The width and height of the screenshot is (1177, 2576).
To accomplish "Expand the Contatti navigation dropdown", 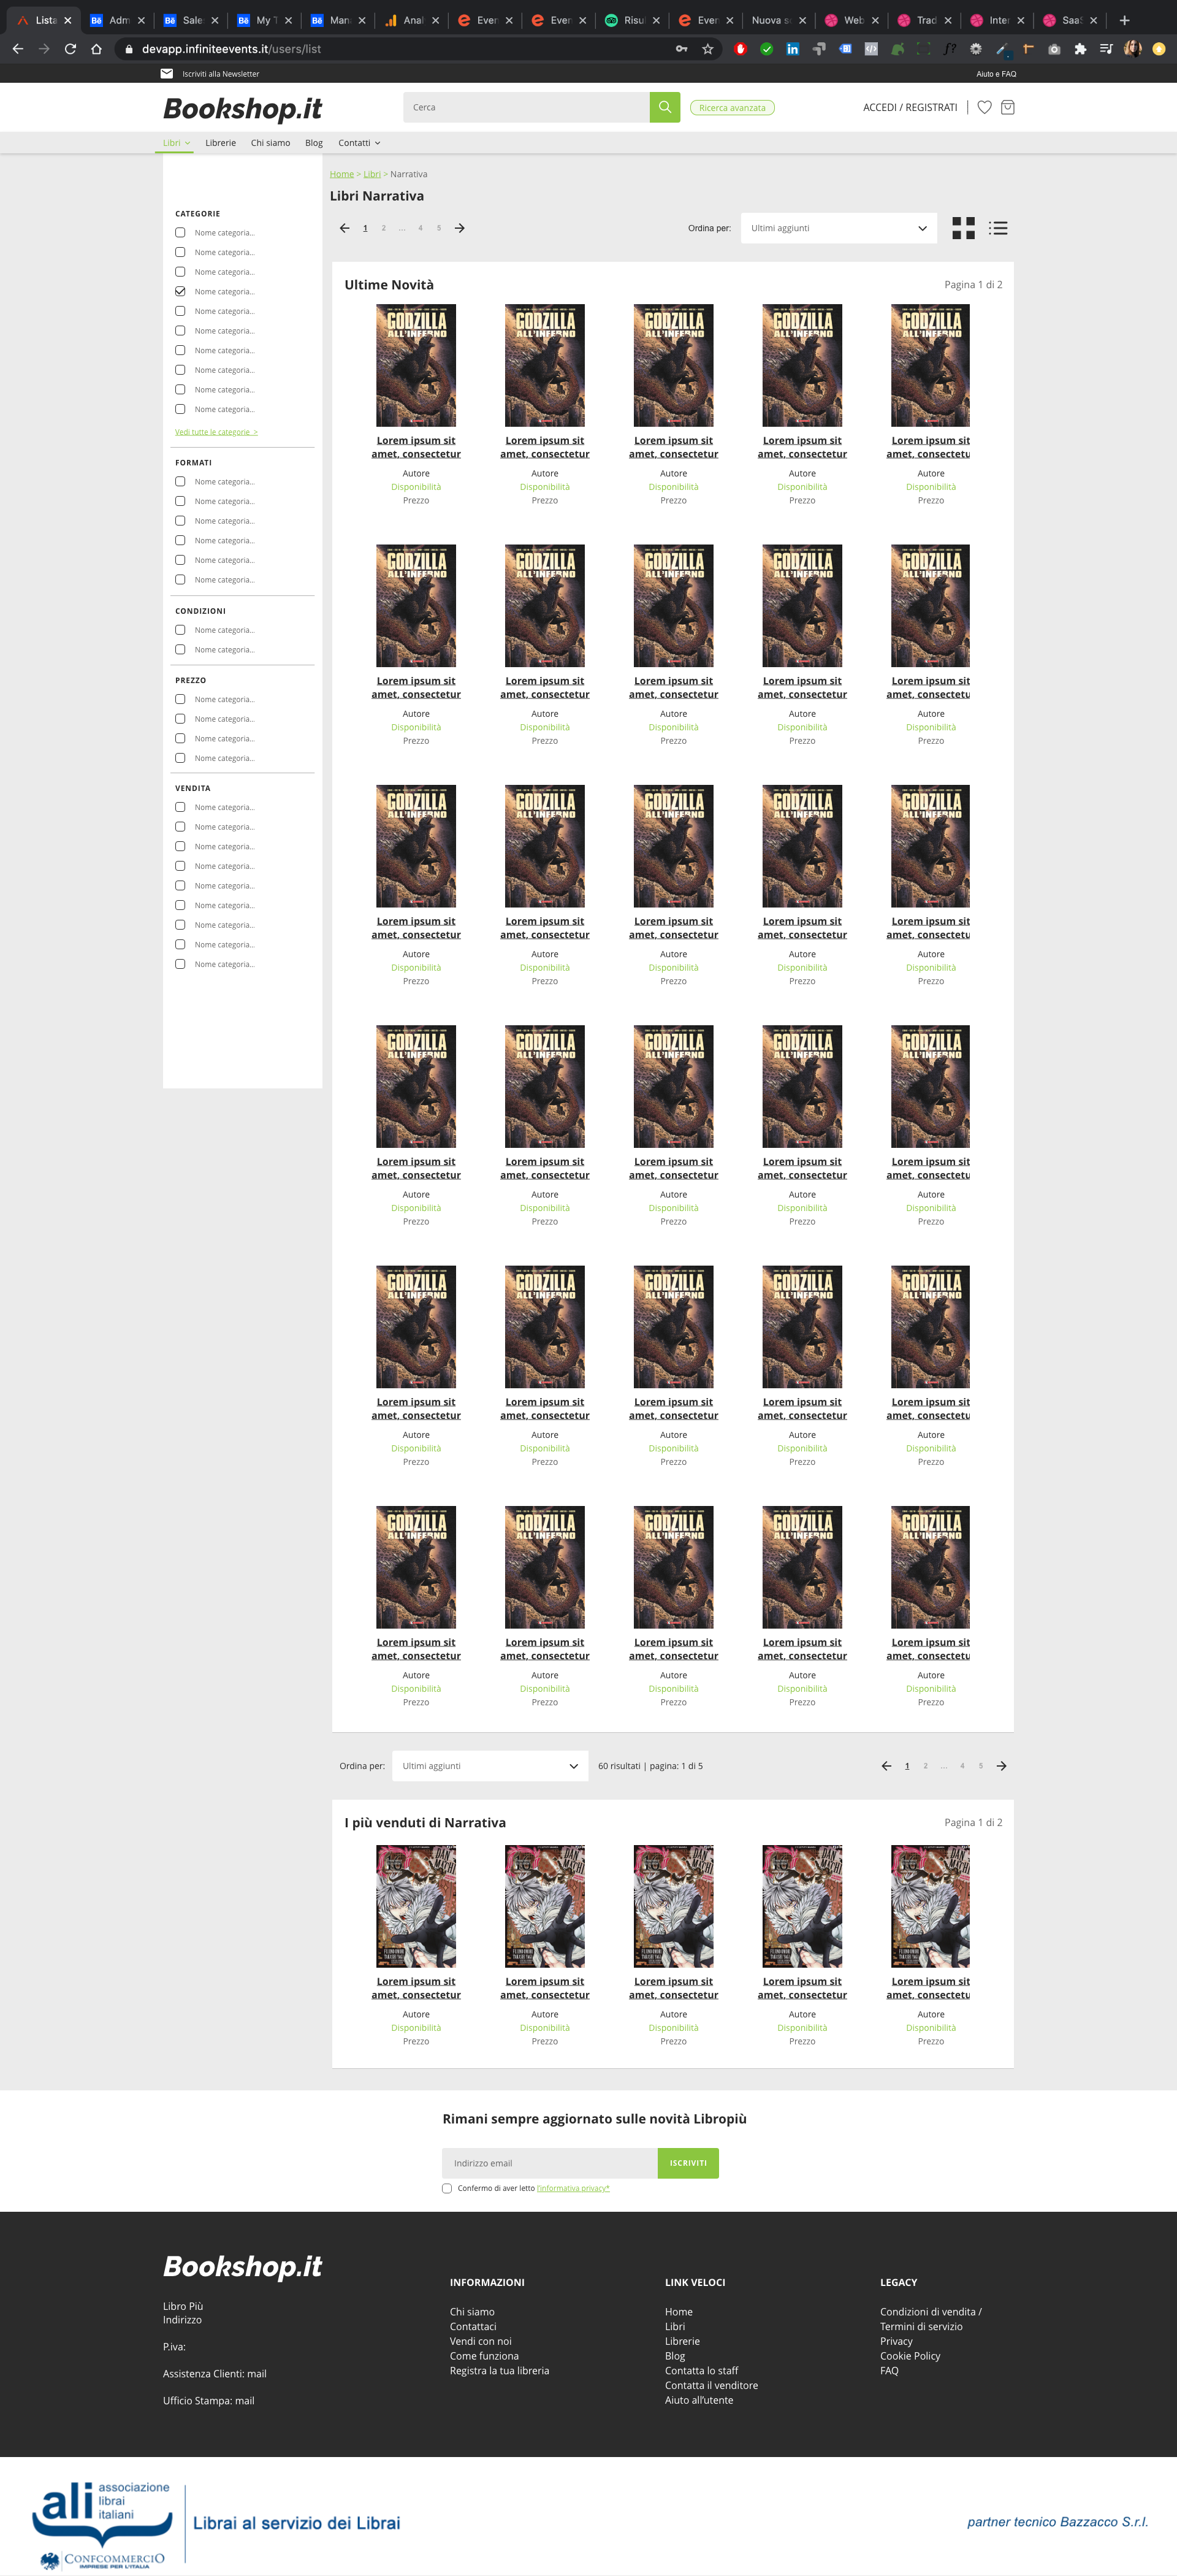I will click(x=359, y=143).
